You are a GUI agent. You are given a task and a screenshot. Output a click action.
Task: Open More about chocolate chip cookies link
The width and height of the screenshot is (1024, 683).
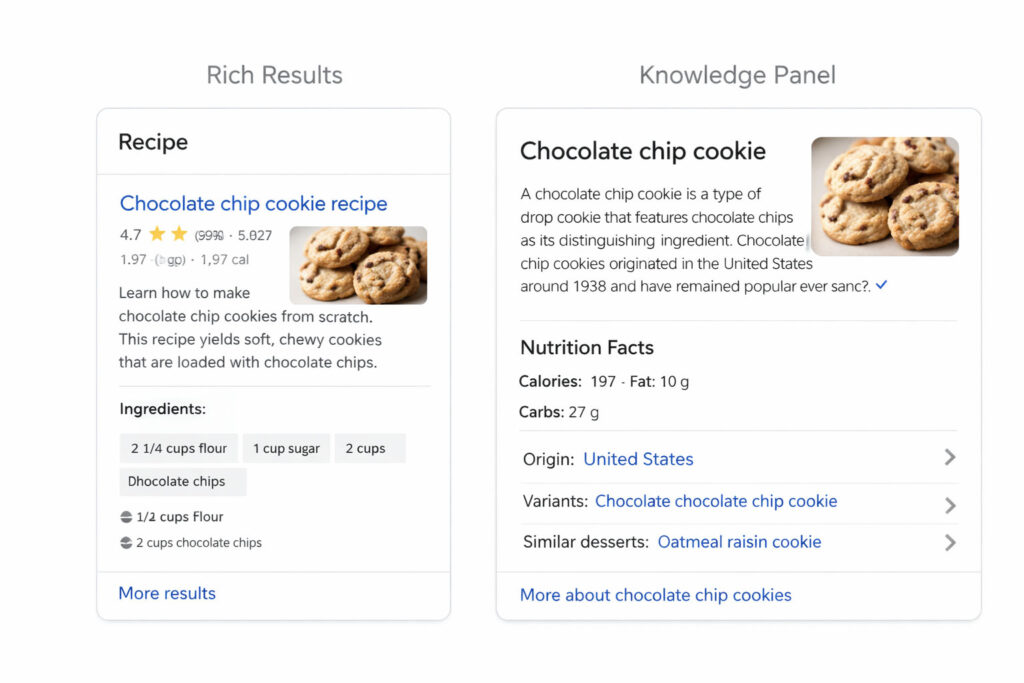pos(655,595)
